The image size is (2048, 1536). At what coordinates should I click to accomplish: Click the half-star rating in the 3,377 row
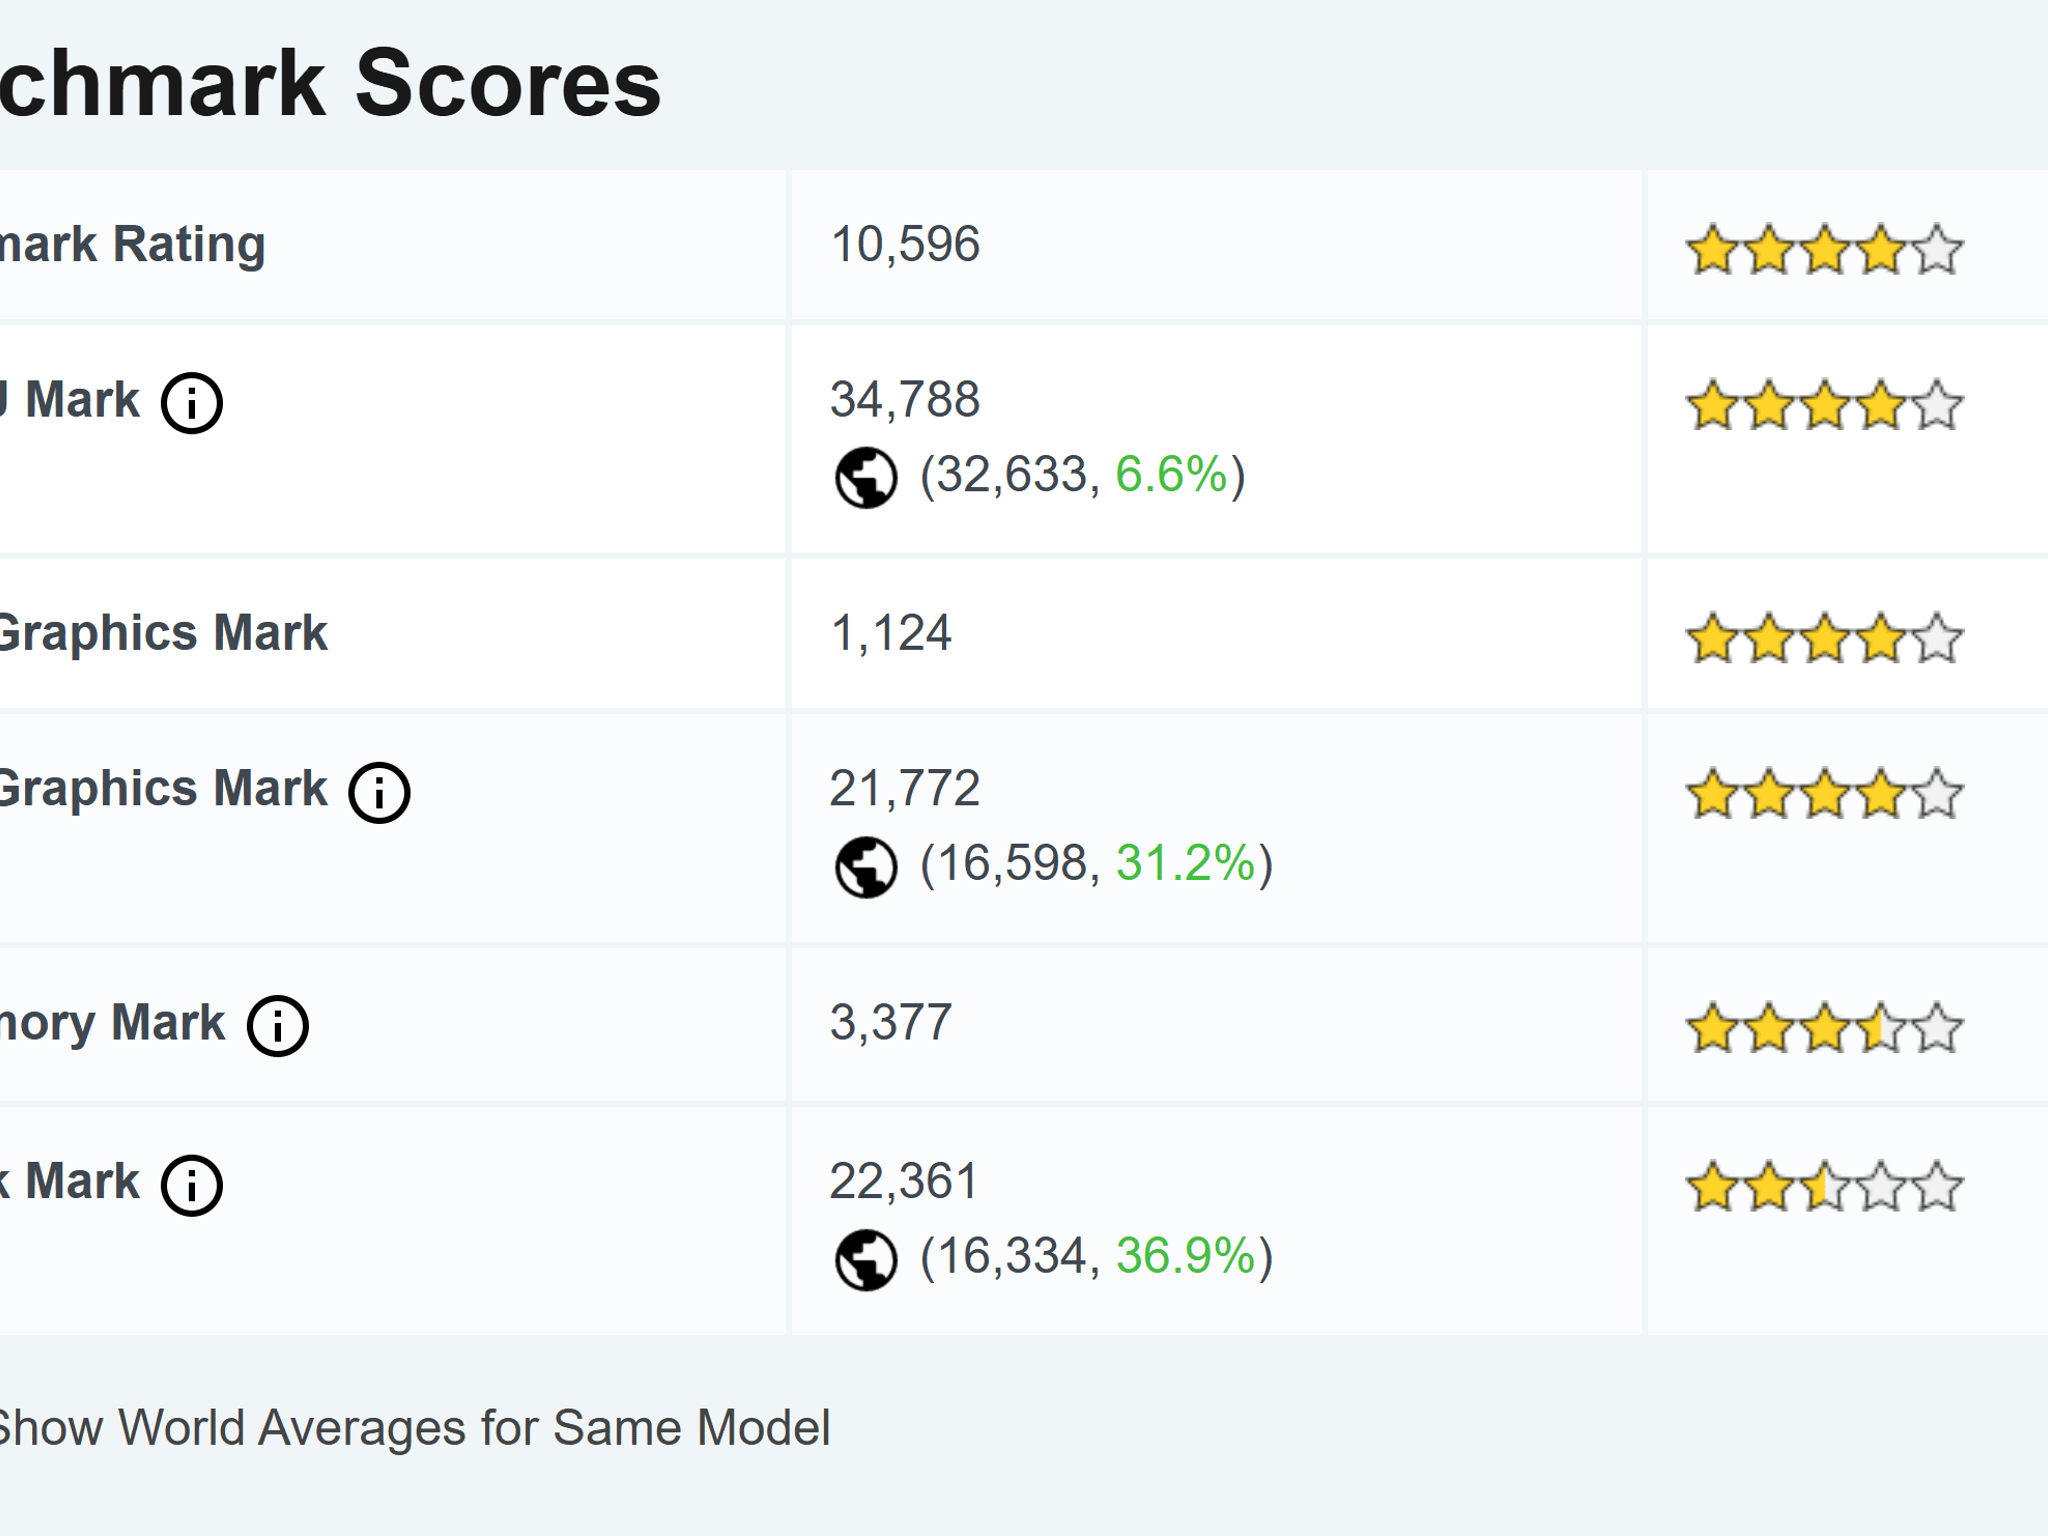[1825, 1027]
